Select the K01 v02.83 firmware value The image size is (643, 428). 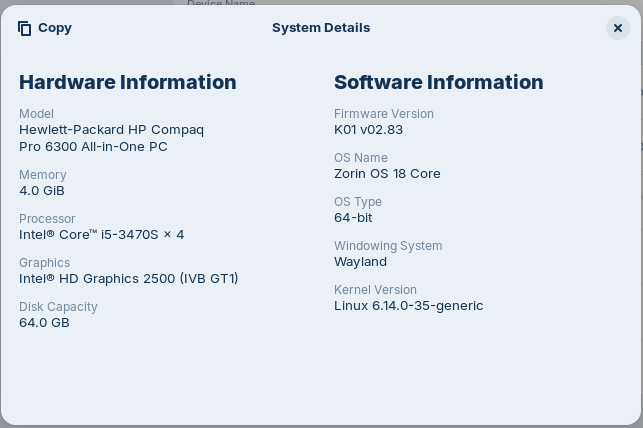[369, 130]
